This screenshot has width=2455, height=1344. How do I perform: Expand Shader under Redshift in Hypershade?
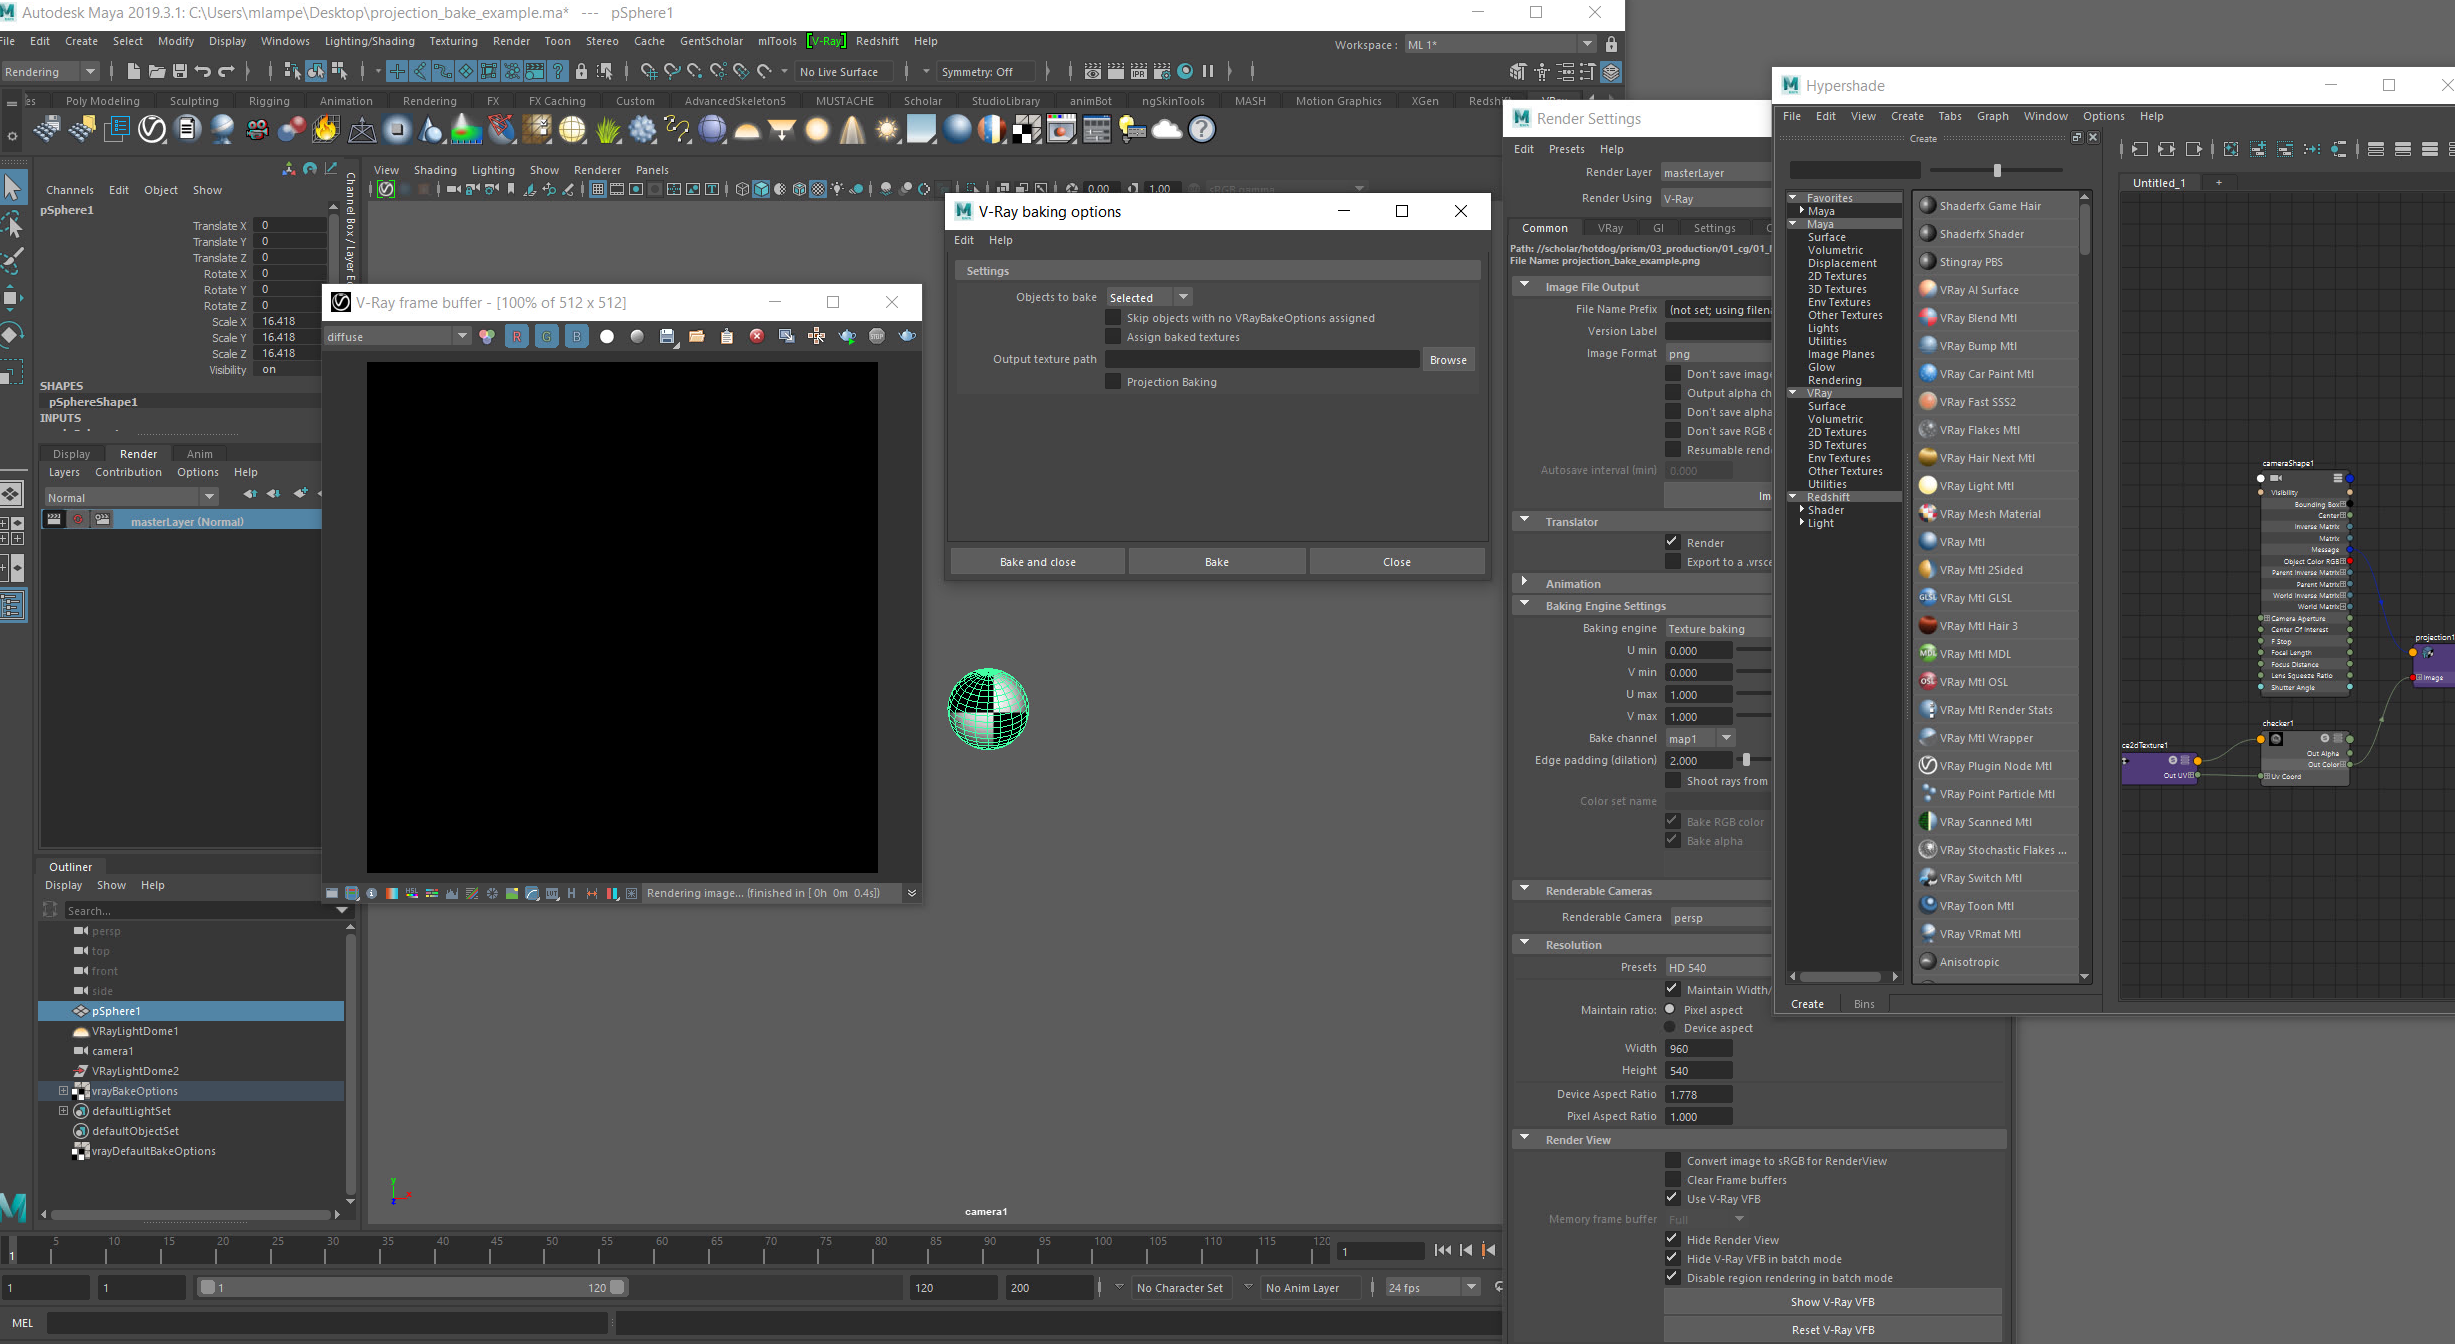(1802, 510)
